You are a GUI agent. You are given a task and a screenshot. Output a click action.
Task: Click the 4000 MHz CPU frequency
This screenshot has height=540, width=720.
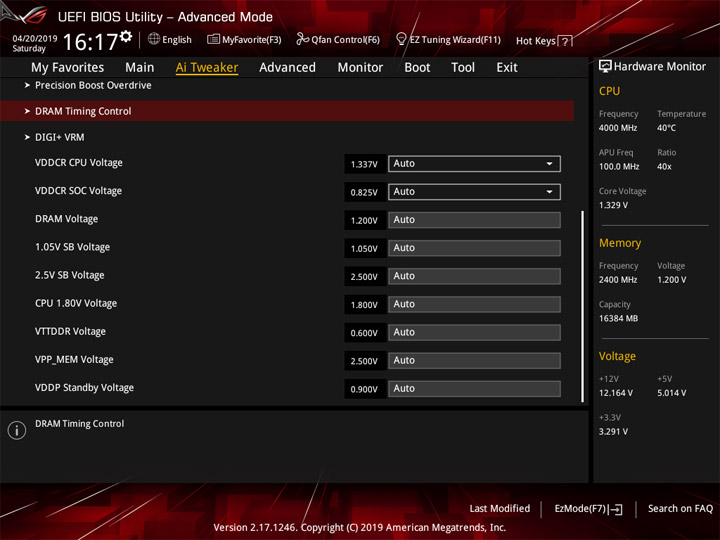click(x=618, y=128)
